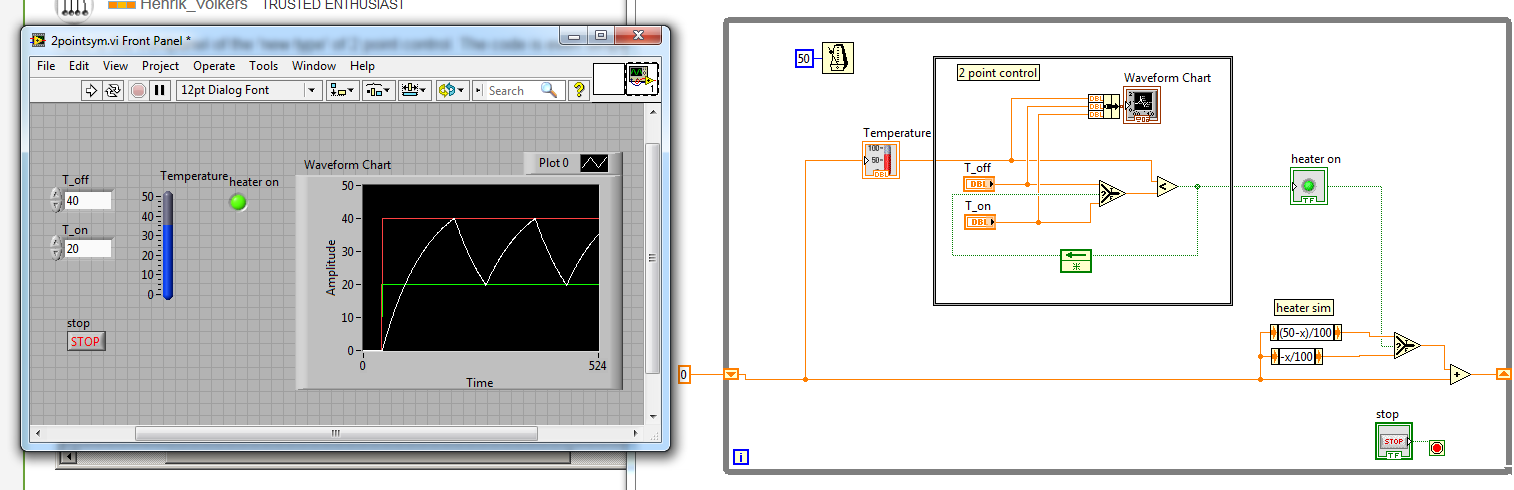Click the Temperature terminal on block diagram
The height and width of the screenshot is (490, 1514).
pos(880,159)
